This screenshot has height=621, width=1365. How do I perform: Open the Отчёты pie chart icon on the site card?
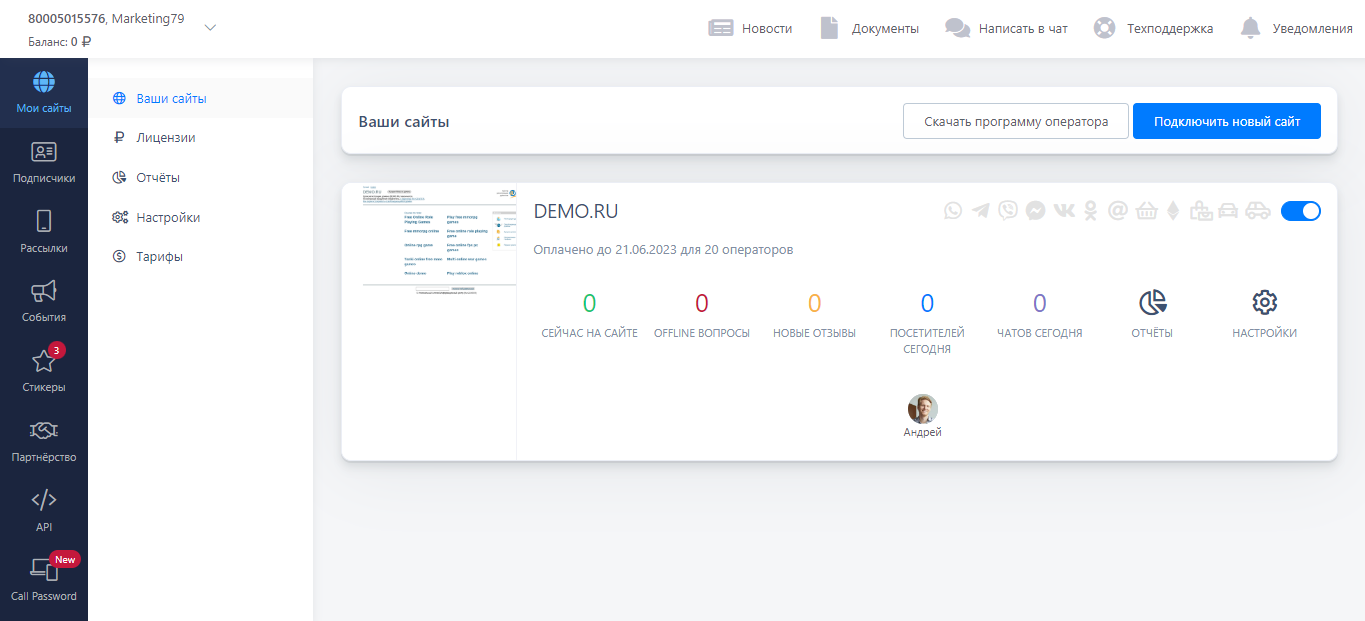click(1152, 303)
